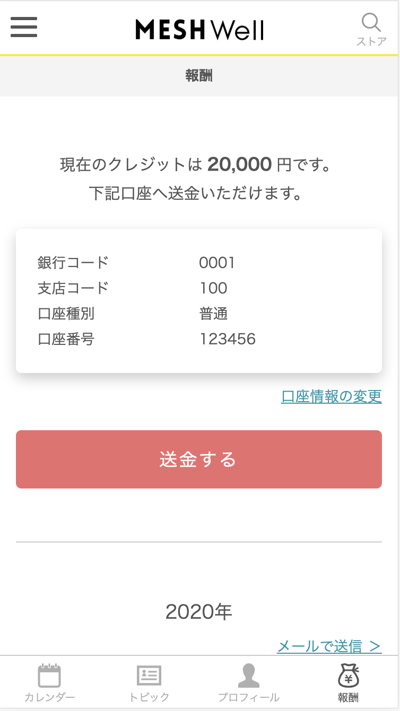This screenshot has width=400, height=711.
Task: Select the 2020年 year heading
Action: pos(199,612)
